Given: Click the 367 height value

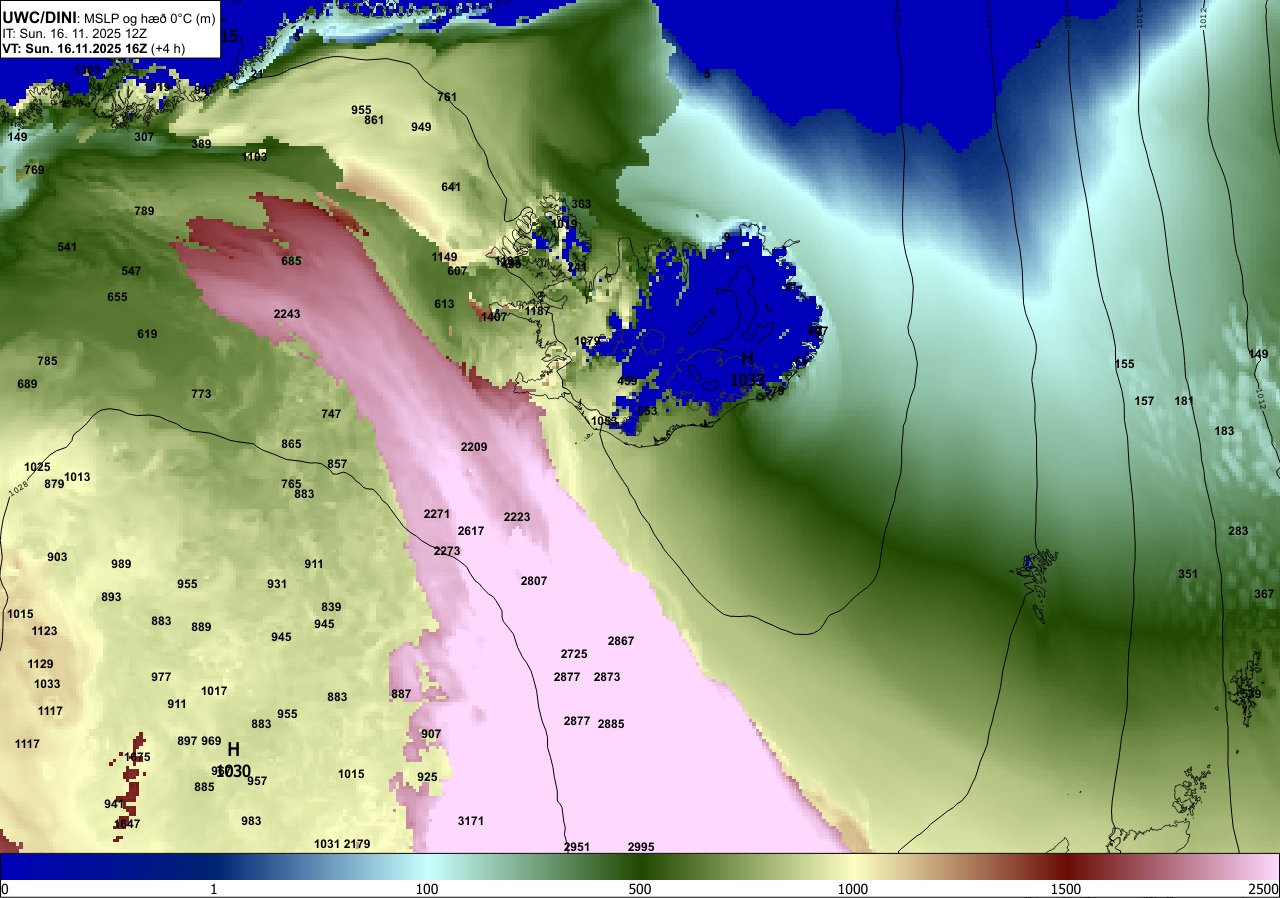Looking at the screenshot, I should tap(1265, 594).
